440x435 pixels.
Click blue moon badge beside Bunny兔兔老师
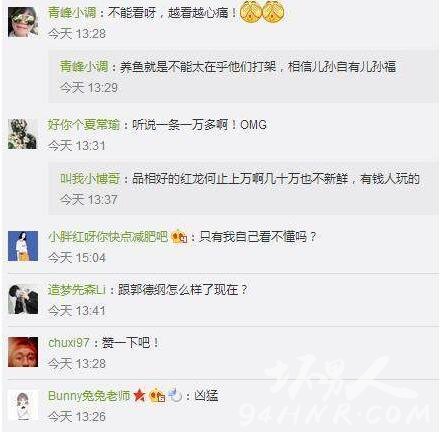pos(175,396)
